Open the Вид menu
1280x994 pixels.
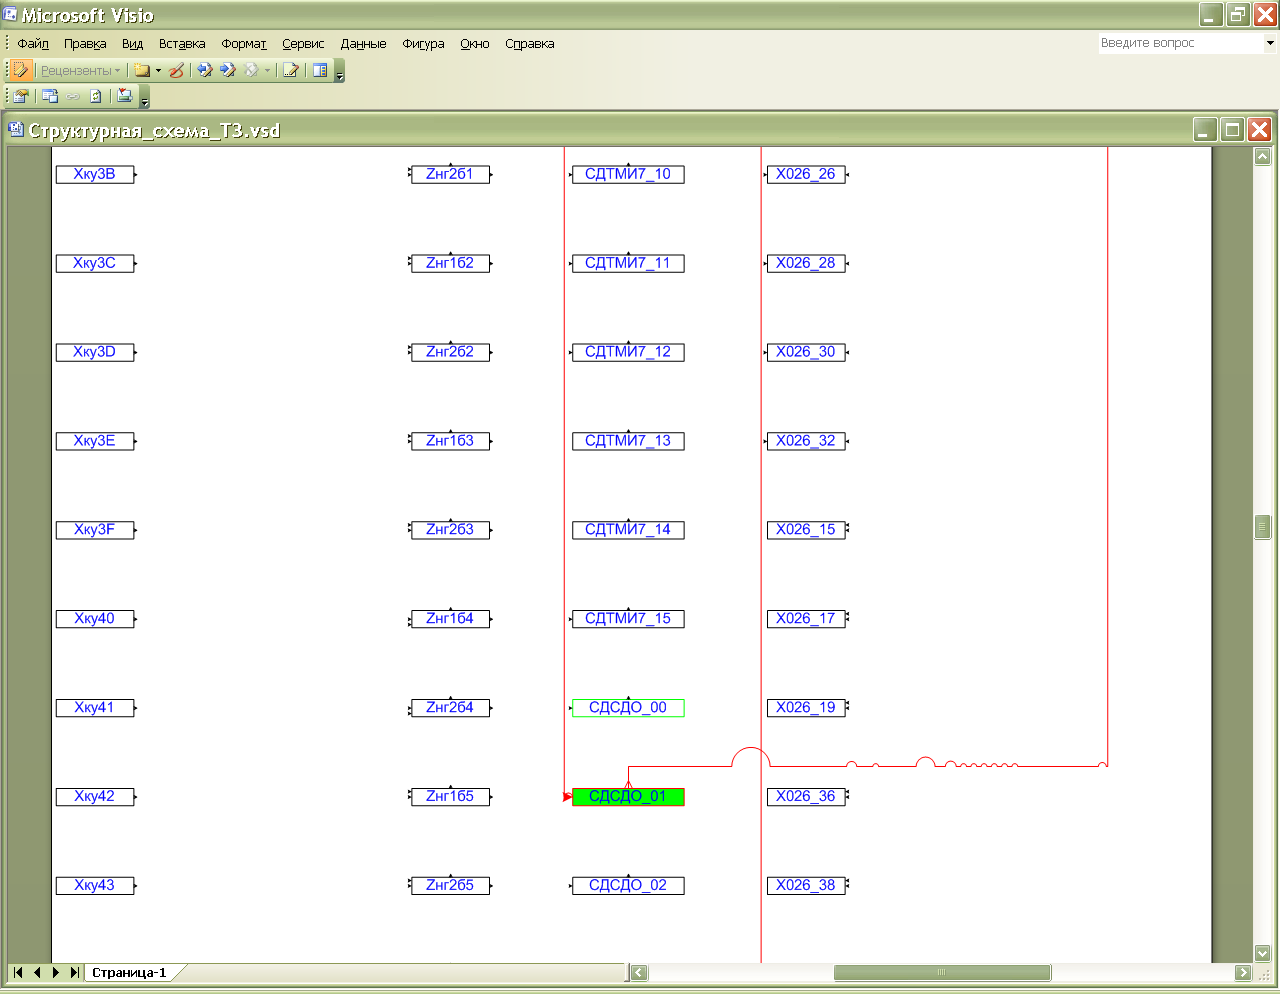tap(133, 44)
